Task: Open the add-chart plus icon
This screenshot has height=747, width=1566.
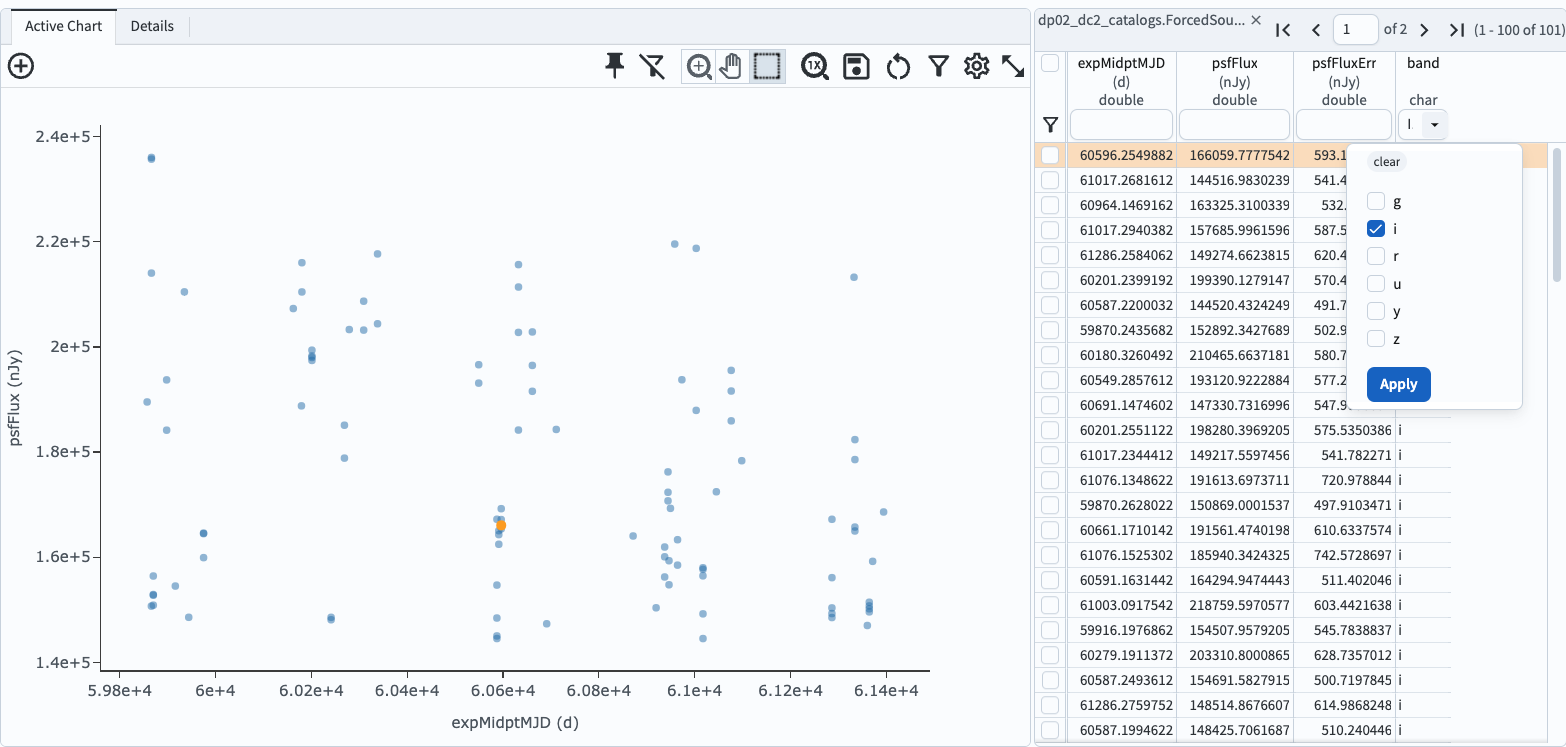Action: point(20,66)
